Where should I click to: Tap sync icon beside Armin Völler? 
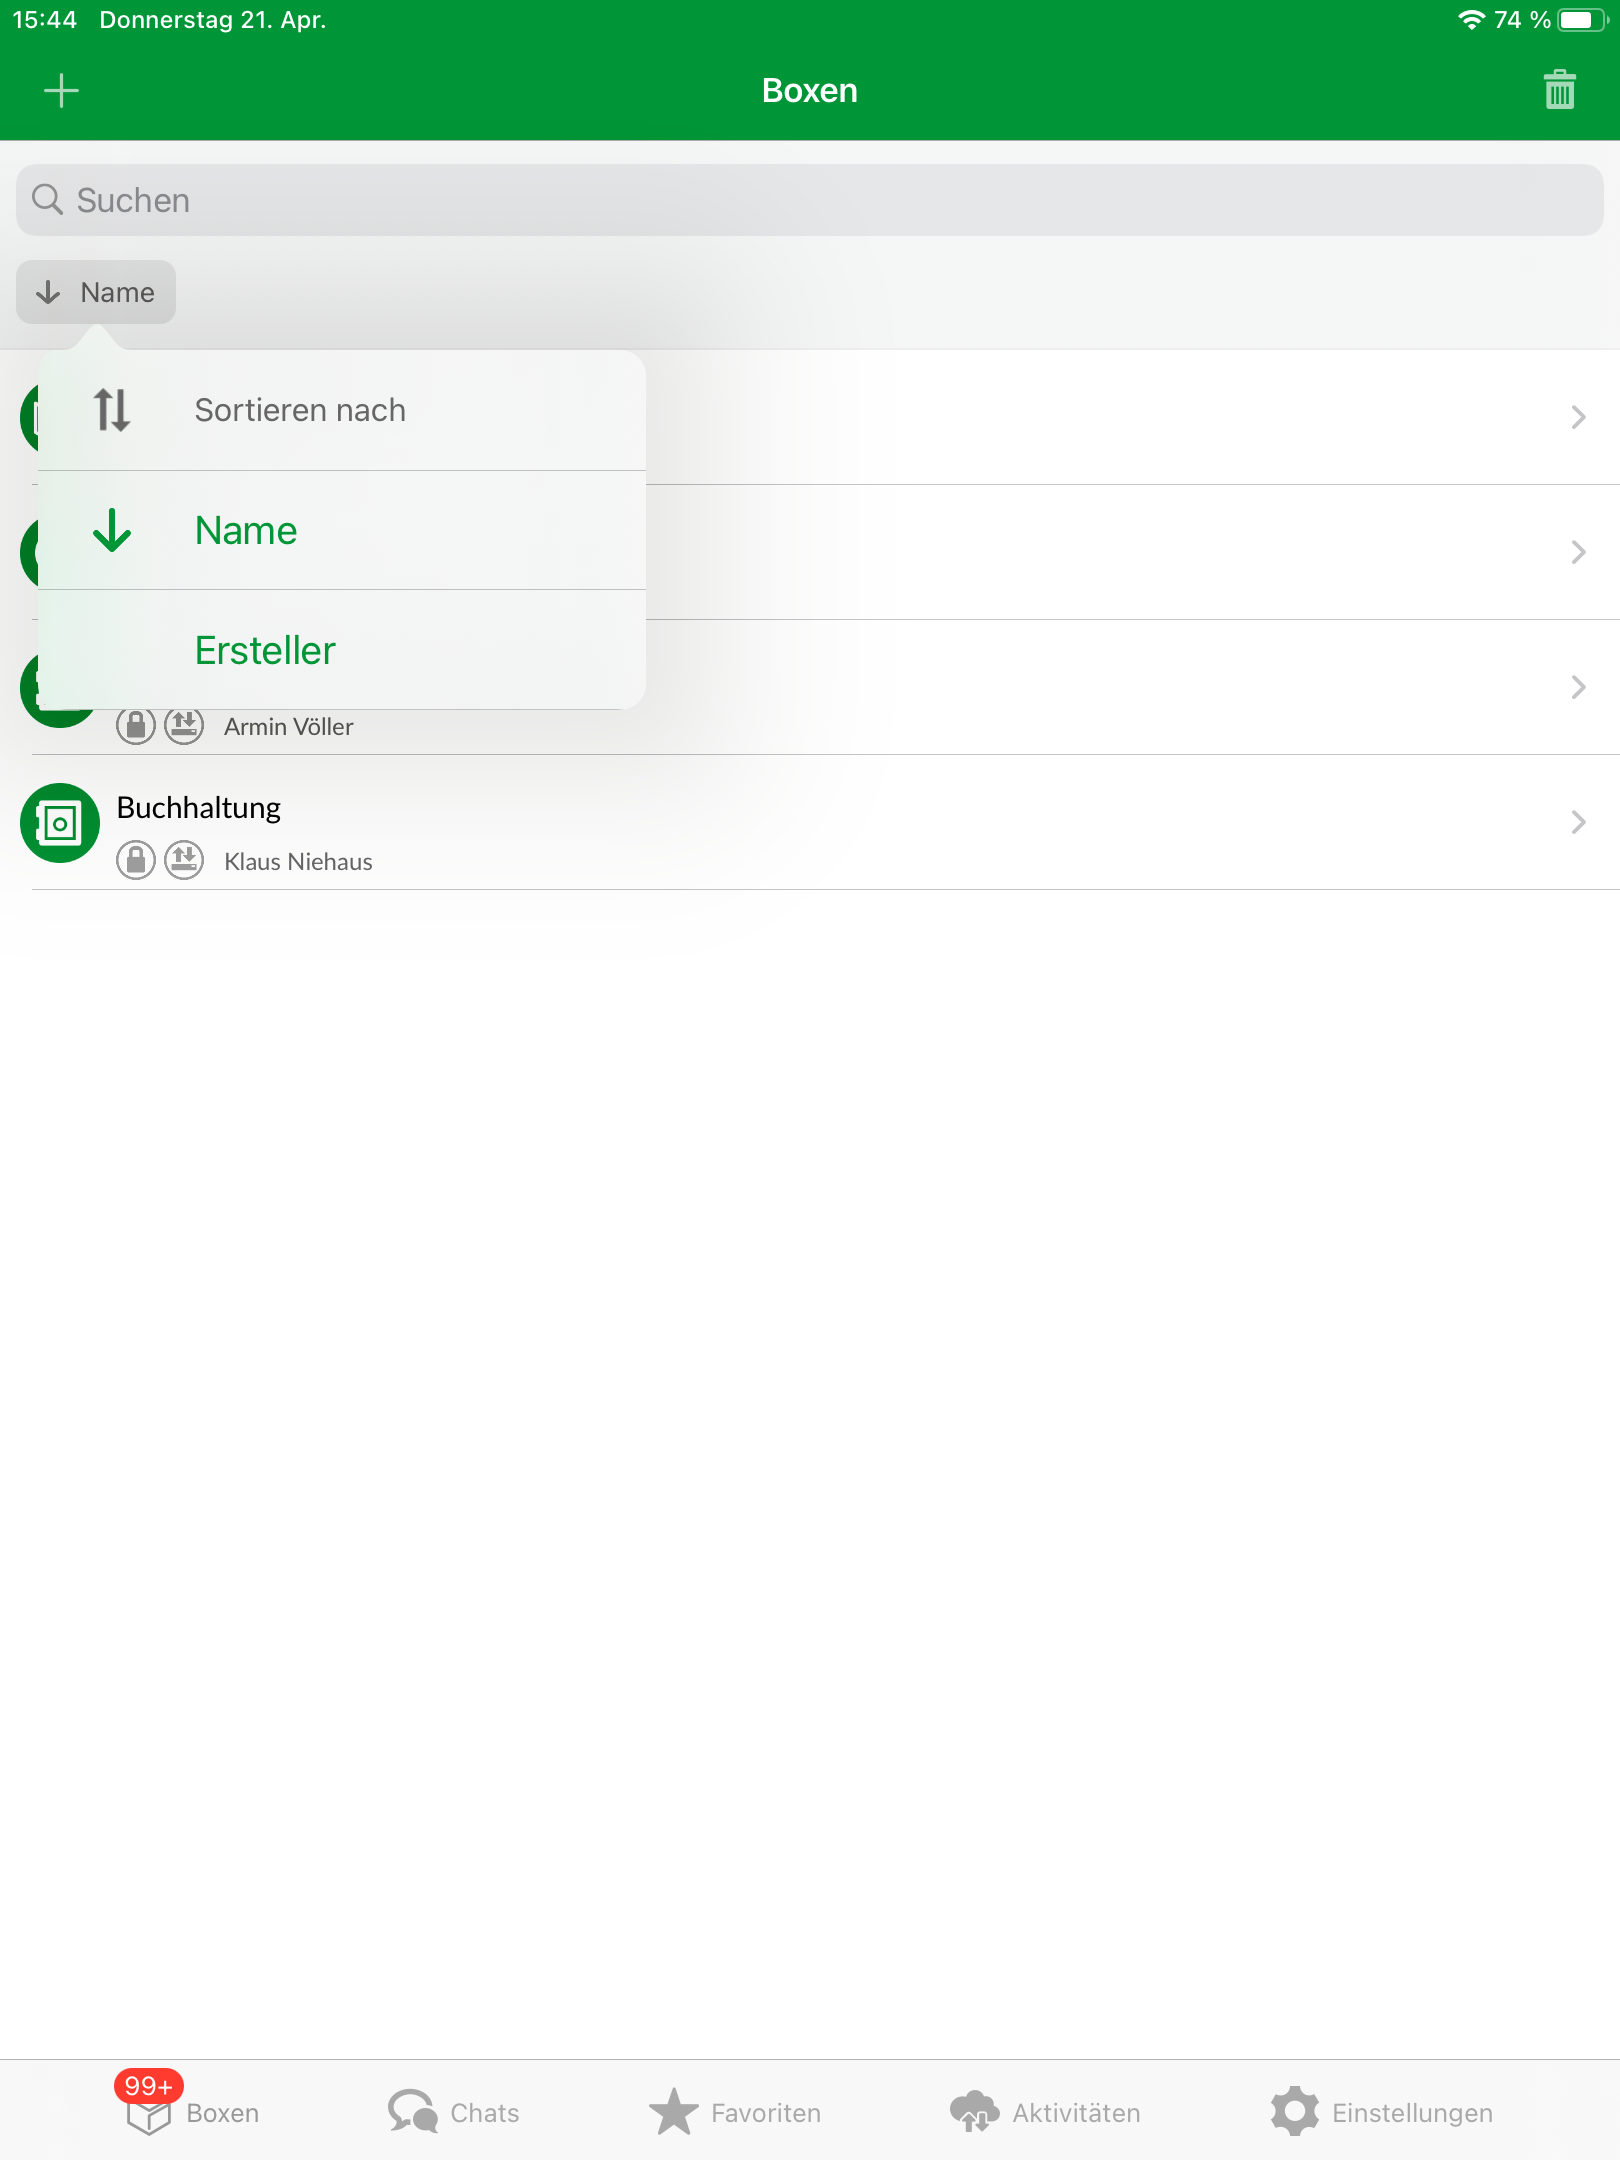tap(184, 725)
